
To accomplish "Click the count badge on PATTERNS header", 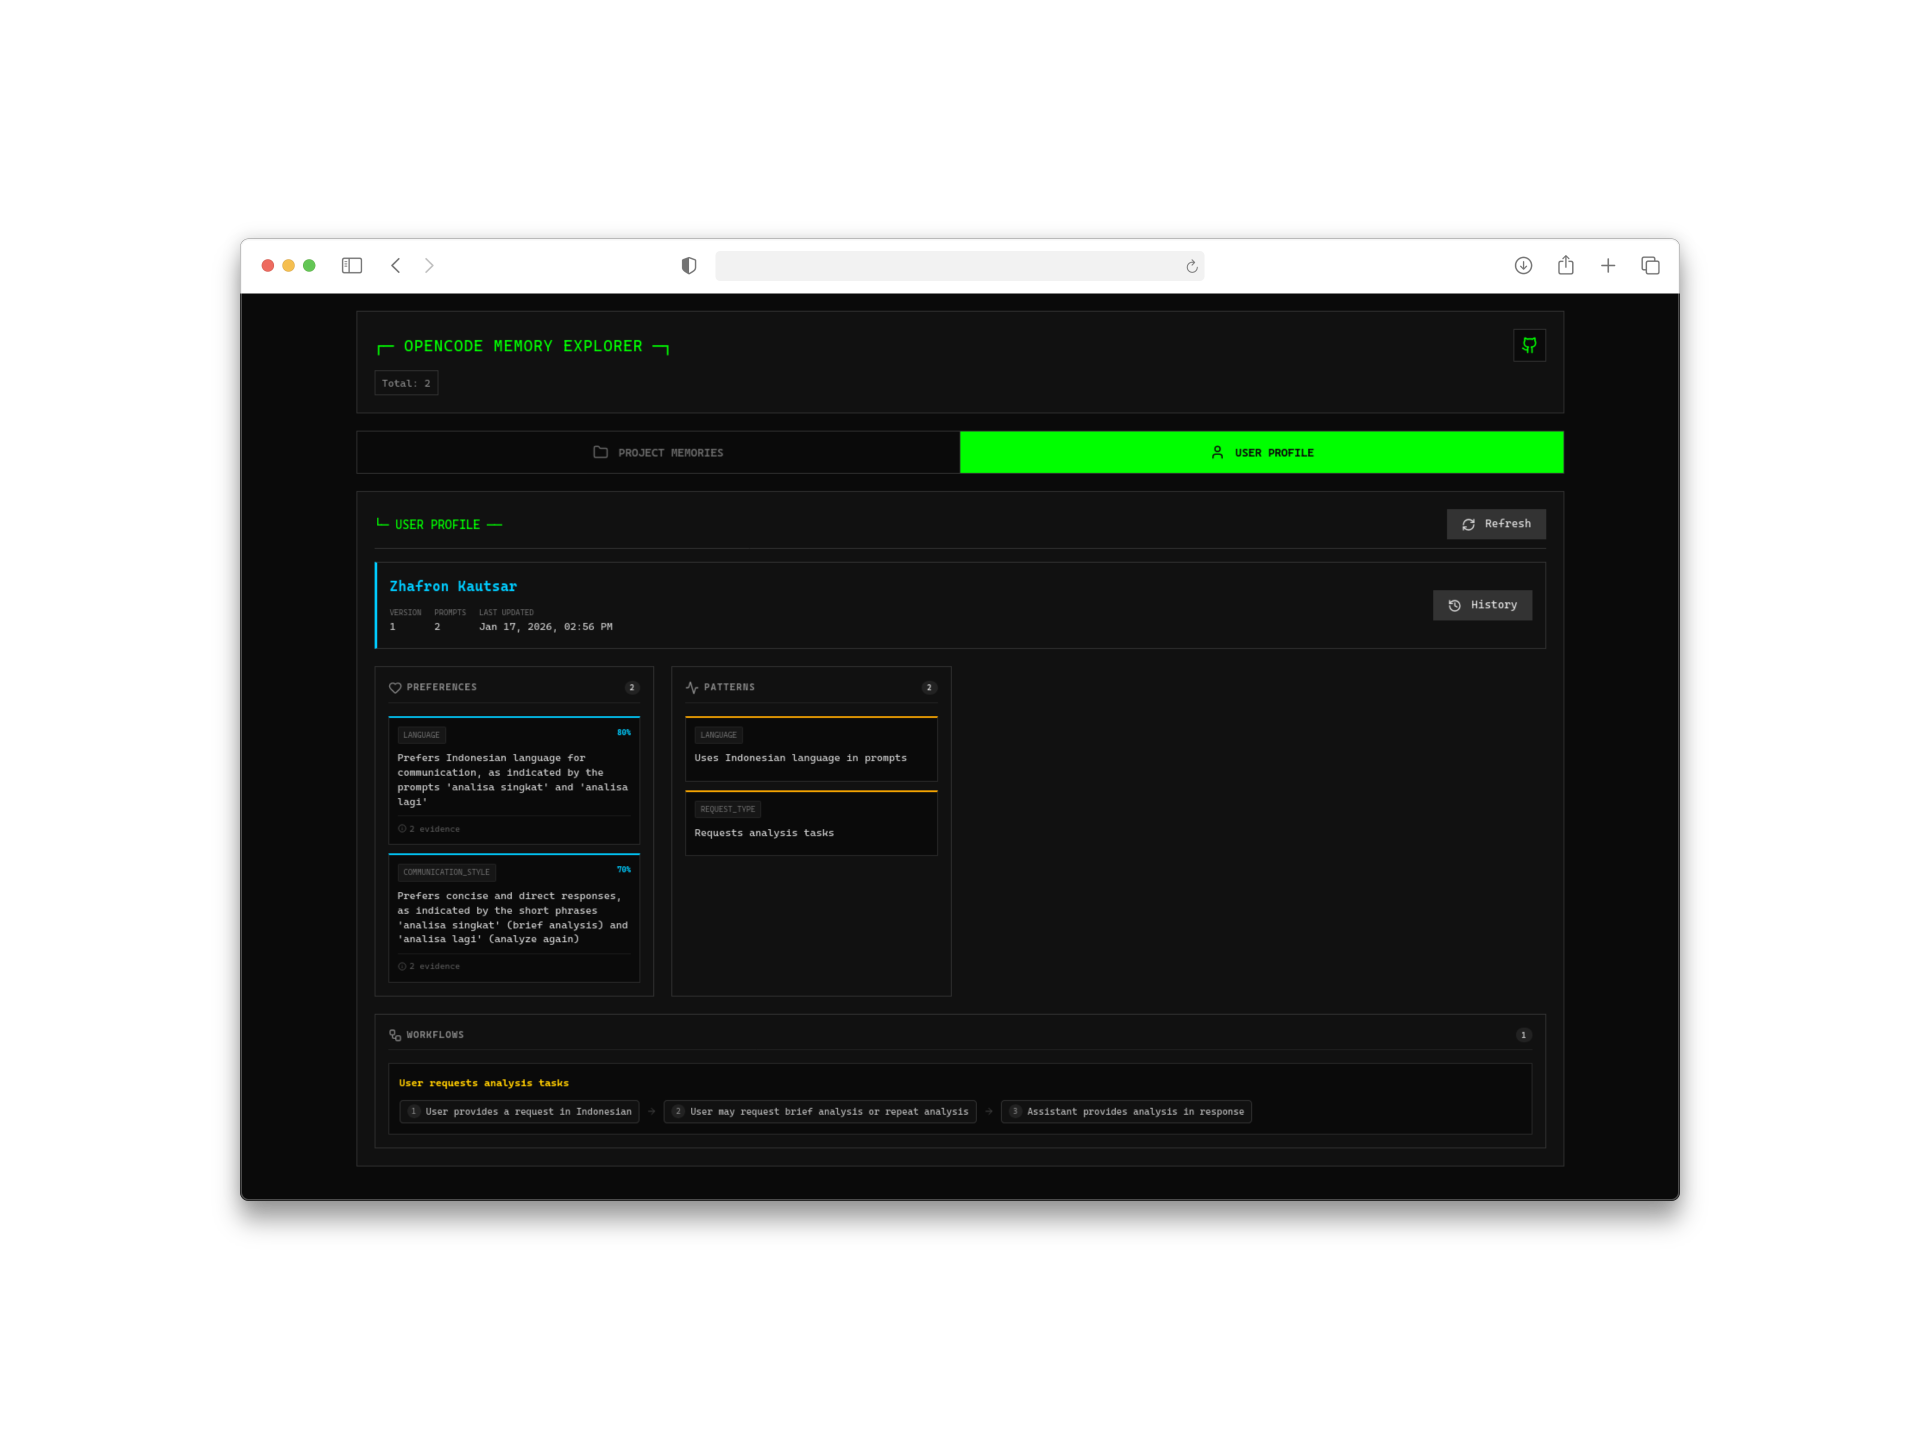I will (x=928, y=687).
